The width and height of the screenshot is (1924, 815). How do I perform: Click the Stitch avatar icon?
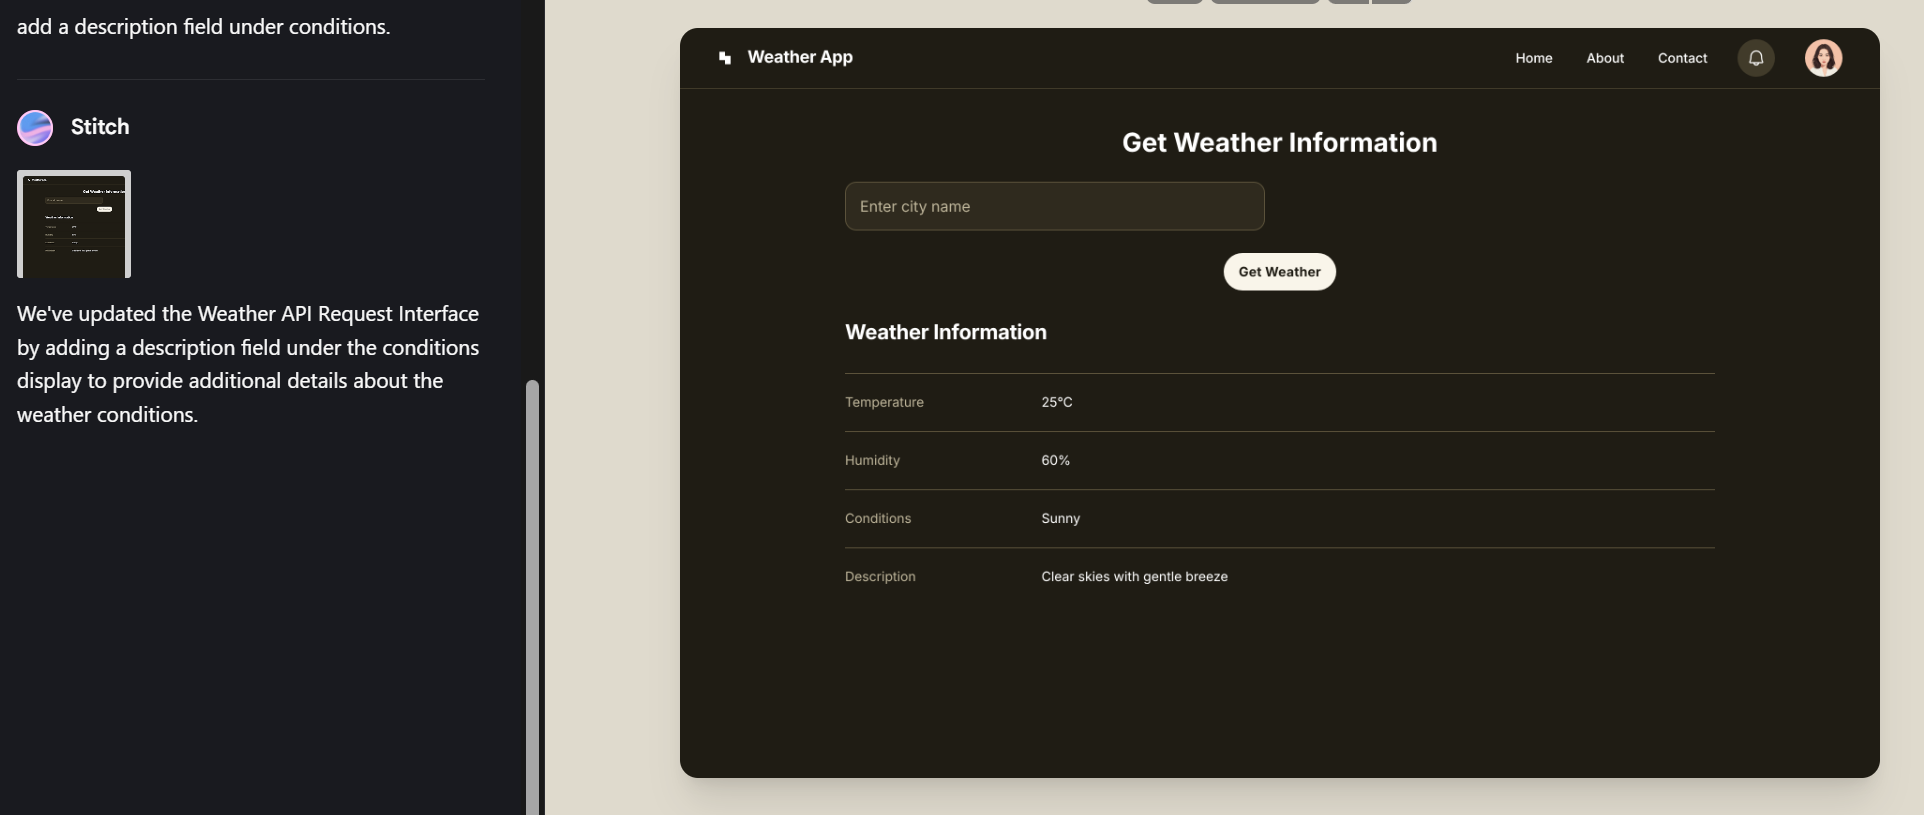tap(35, 128)
